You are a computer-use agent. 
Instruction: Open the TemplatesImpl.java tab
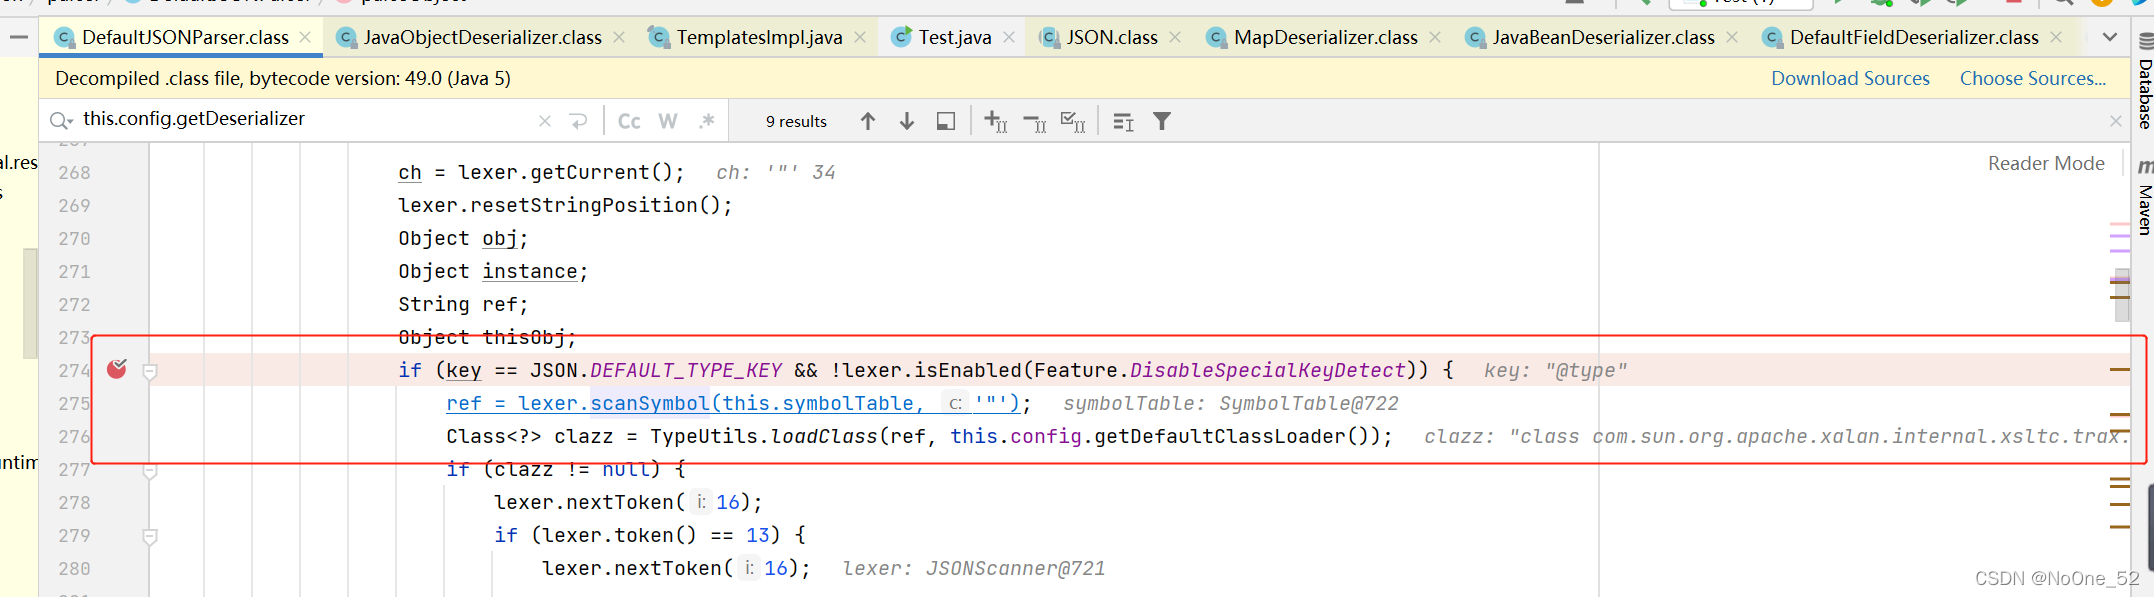pos(759,37)
